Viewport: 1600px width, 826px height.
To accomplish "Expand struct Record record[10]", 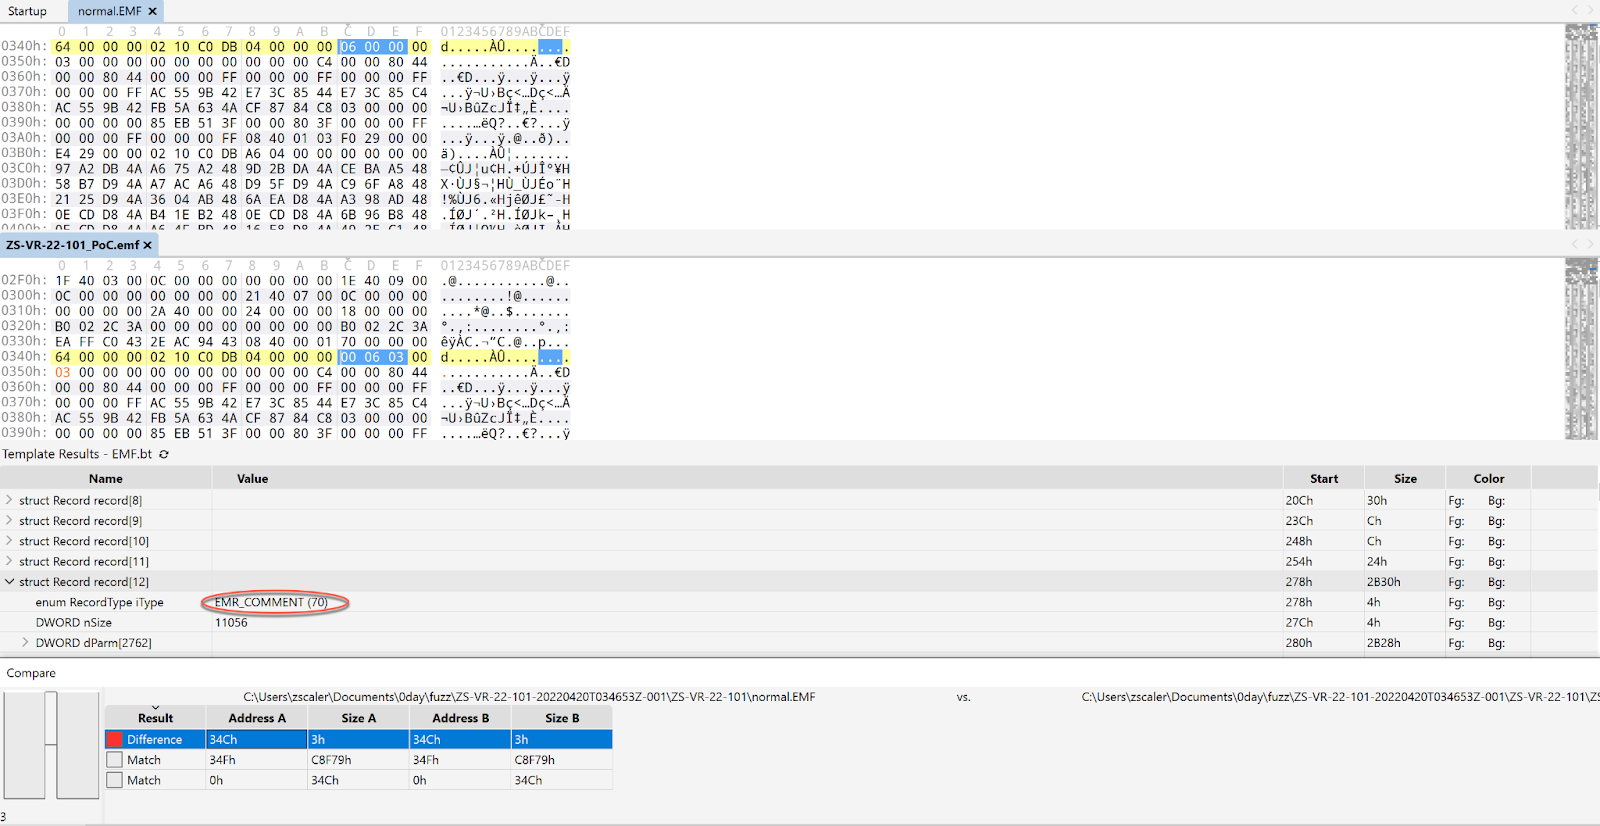I will tap(10, 541).
